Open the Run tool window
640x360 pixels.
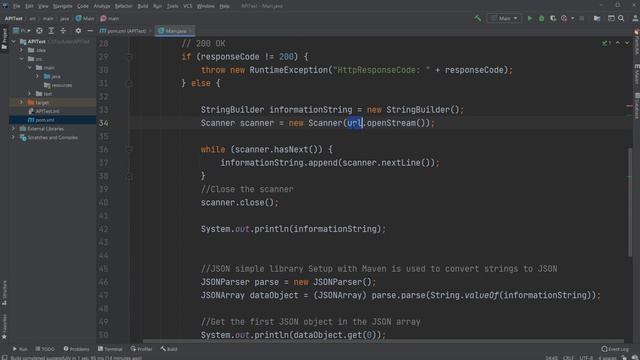(20, 349)
